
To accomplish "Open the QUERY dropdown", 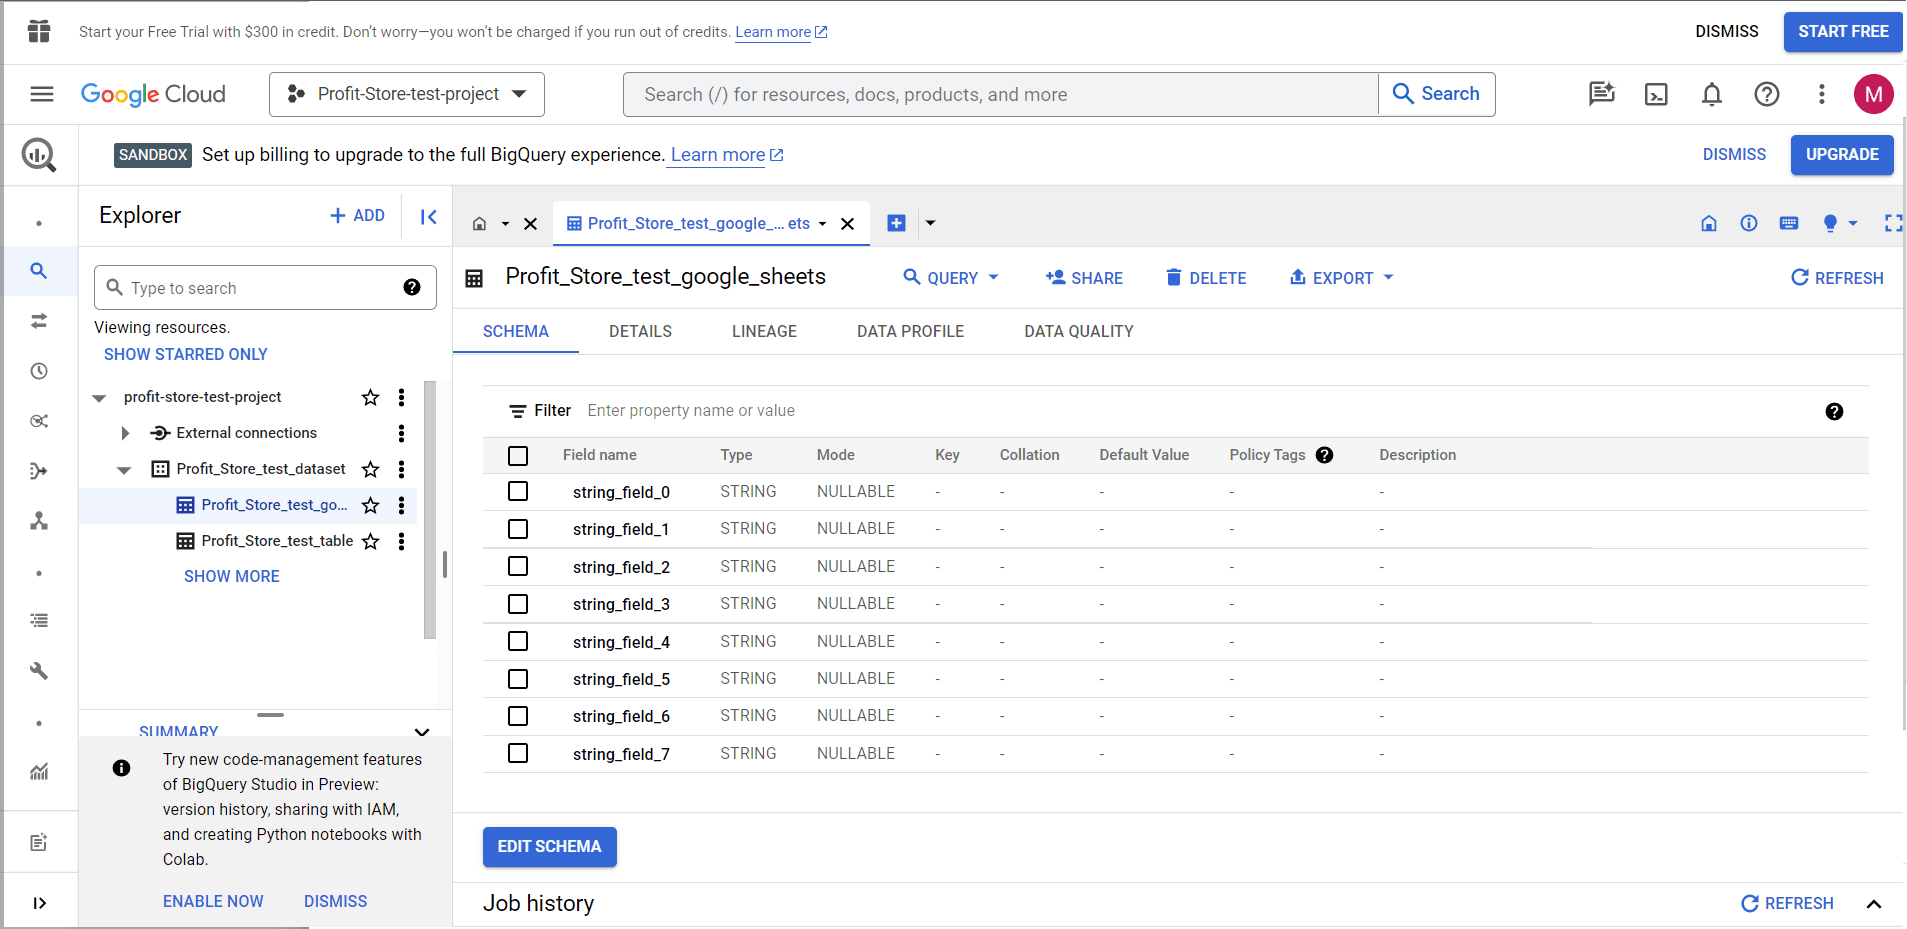I will click(951, 278).
